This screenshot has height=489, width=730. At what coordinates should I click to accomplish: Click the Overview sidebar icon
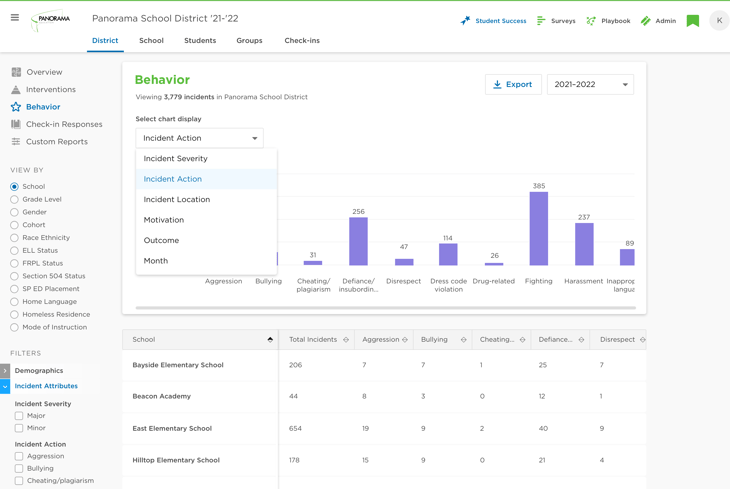pyautogui.click(x=16, y=72)
